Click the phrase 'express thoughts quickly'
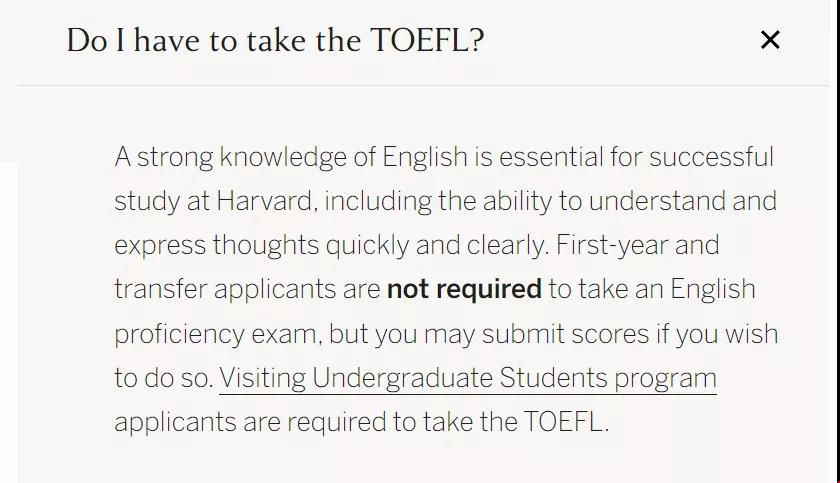This screenshot has width=840, height=483. (262, 246)
